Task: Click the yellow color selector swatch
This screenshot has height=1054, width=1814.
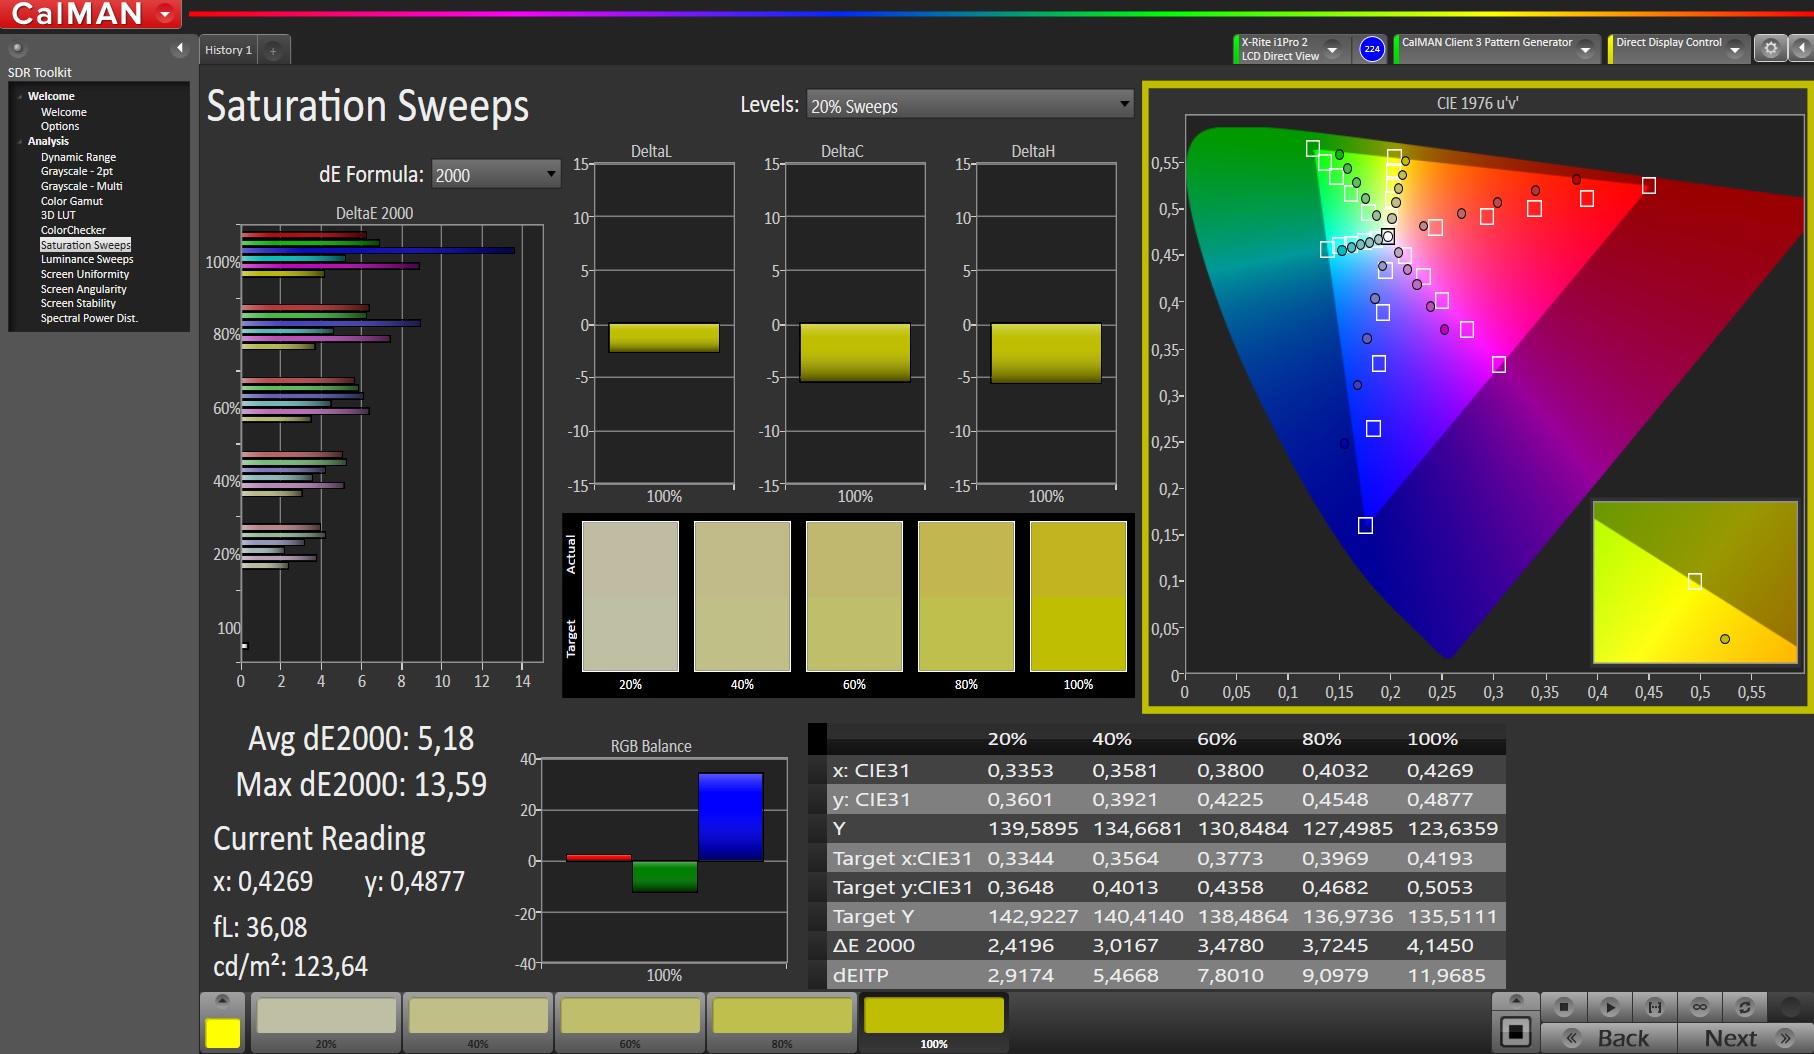Action: (x=222, y=1033)
